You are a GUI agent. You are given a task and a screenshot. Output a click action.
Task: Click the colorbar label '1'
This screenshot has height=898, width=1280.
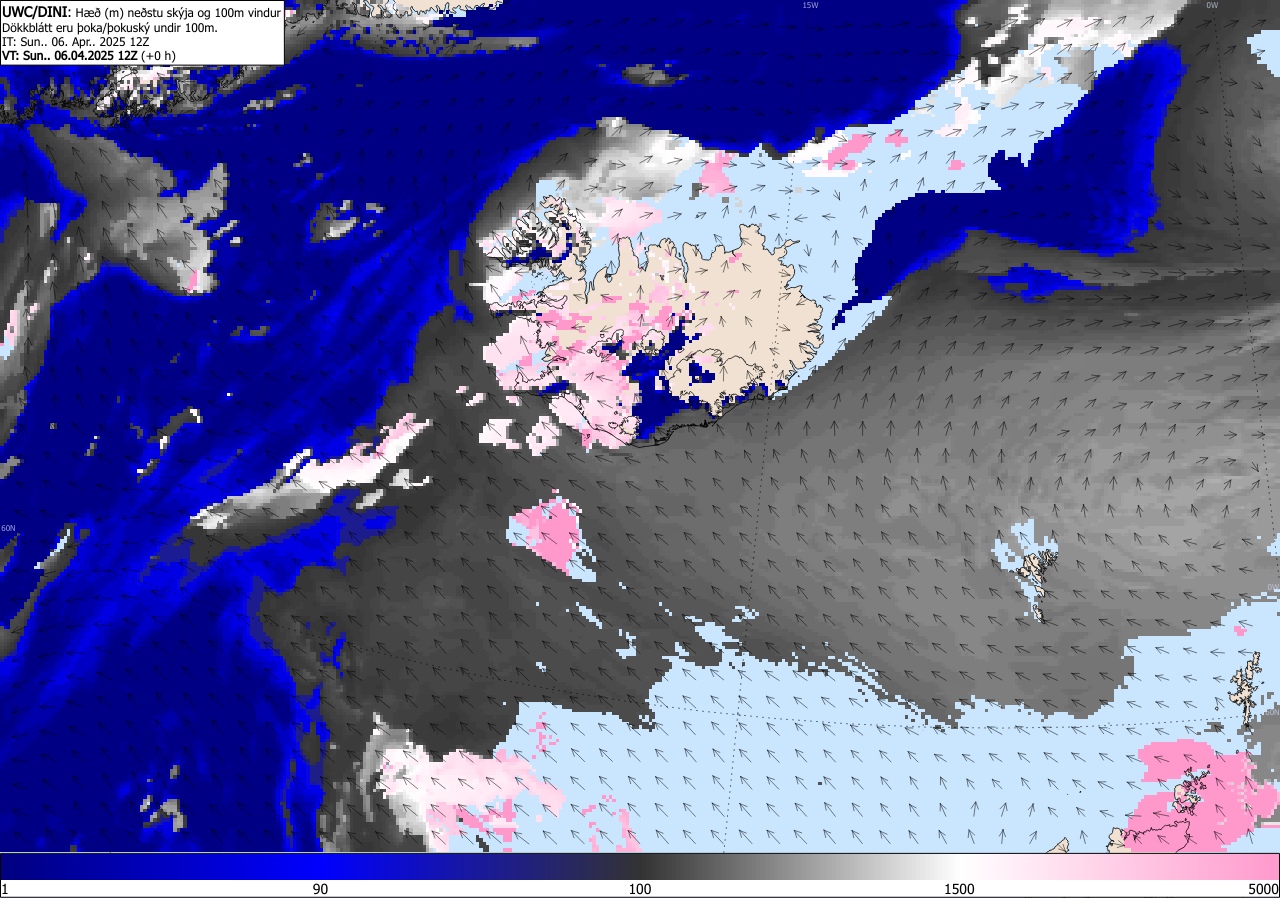[5, 889]
